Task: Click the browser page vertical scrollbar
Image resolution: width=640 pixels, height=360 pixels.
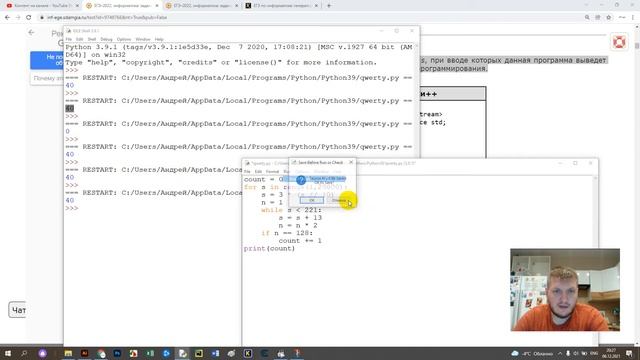Action: pos(637,184)
